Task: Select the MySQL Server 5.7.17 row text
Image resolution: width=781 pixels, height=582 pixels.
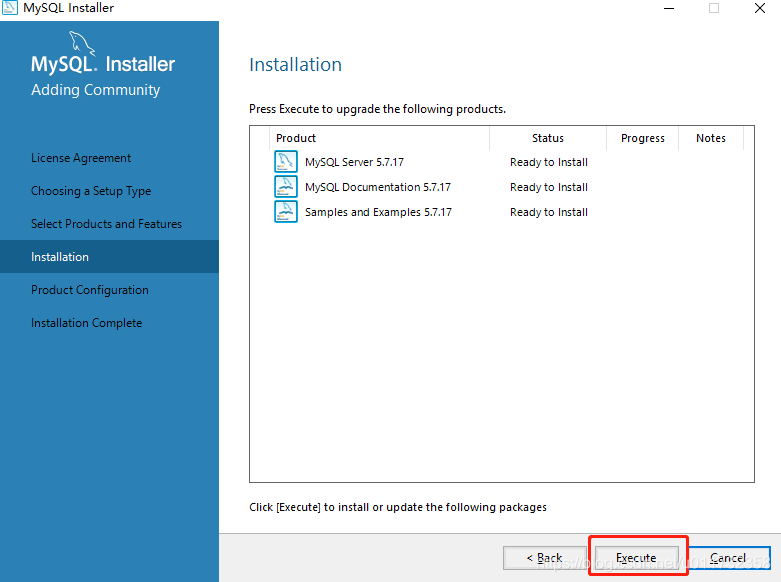Action: click(x=354, y=162)
